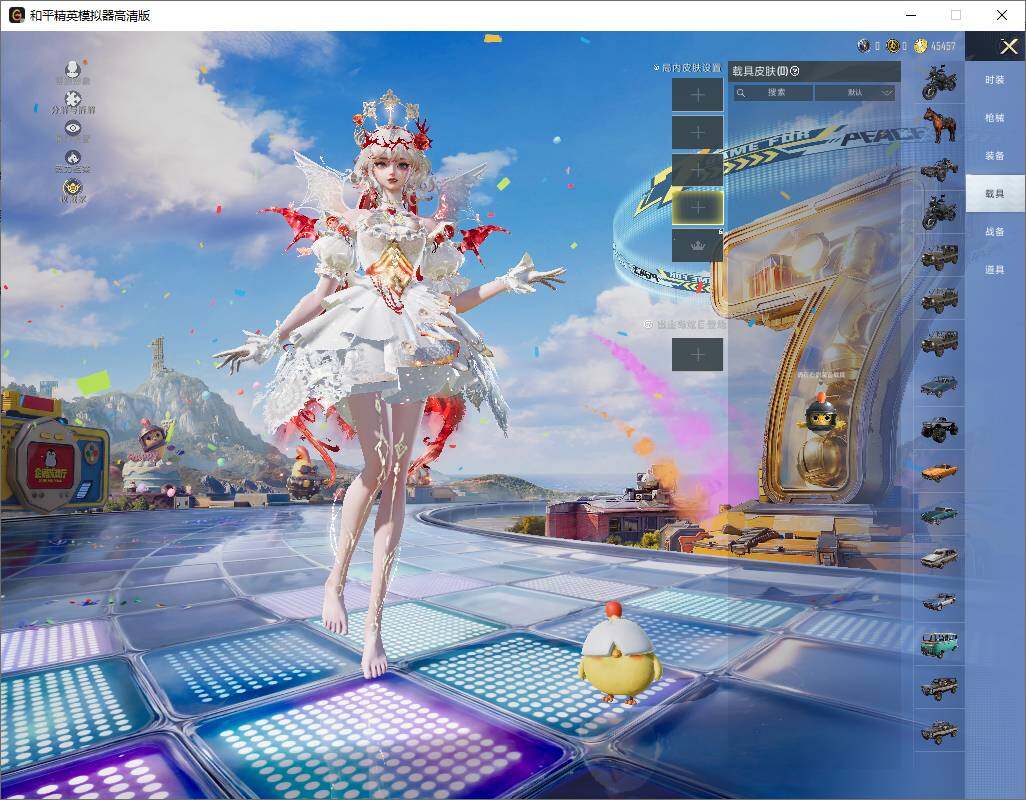Close the emulator window
Image resolution: width=1026 pixels, height=800 pixels.
[1002, 15]
